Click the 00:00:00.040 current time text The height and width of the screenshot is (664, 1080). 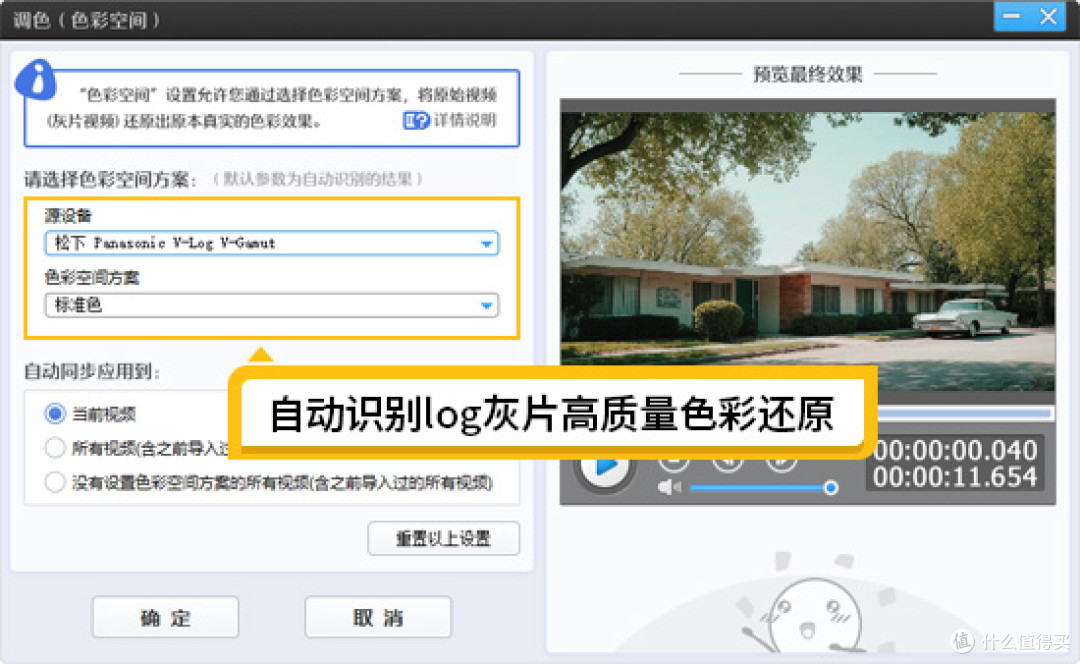click(955, 450)
